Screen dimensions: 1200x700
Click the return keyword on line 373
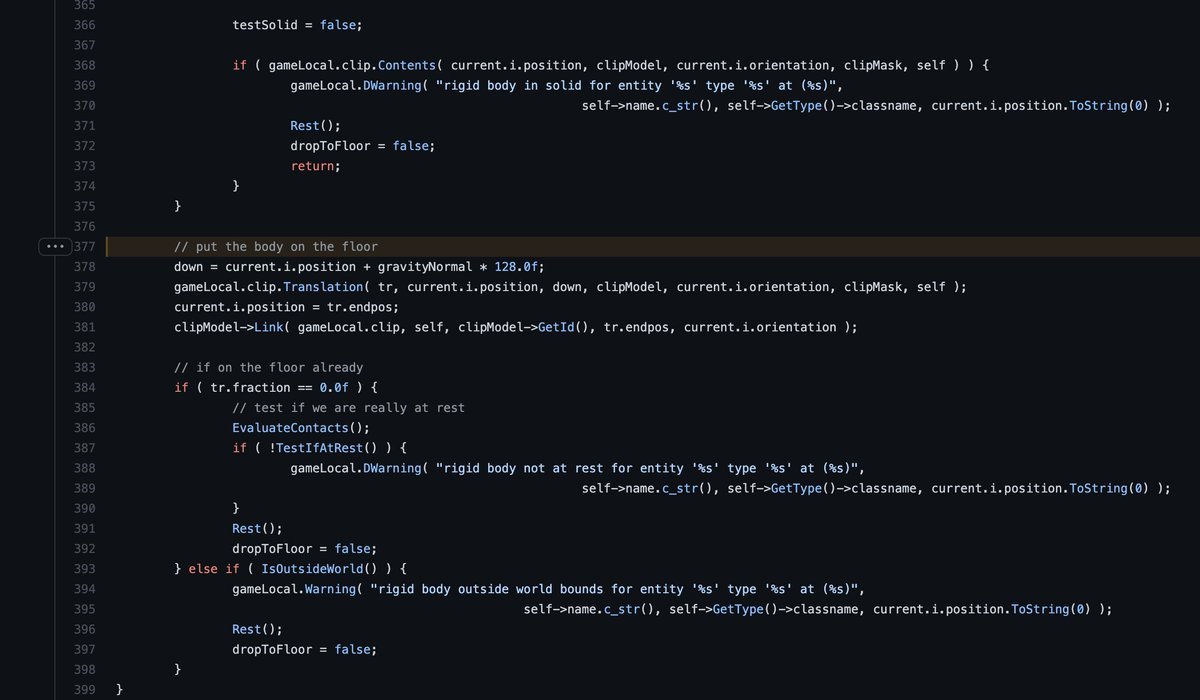(313, 166)
